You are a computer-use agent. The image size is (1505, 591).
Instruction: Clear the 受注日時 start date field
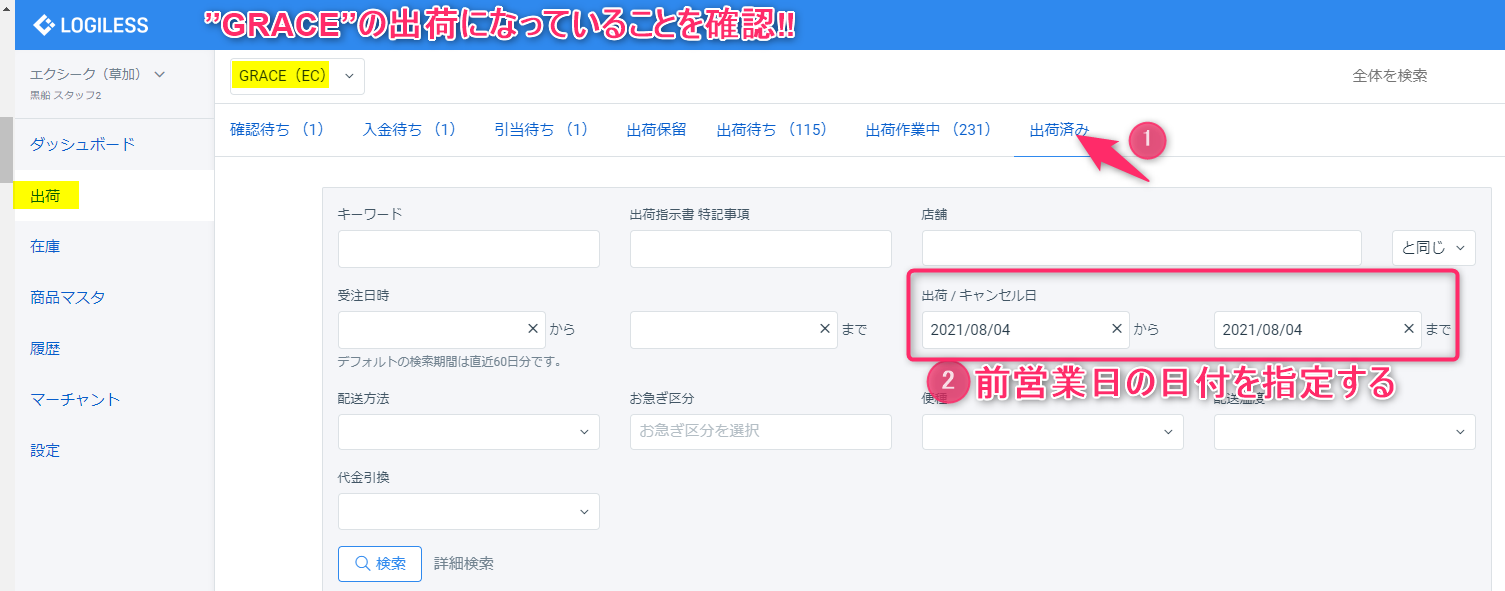pyautogui.click(x=532, y=328)
